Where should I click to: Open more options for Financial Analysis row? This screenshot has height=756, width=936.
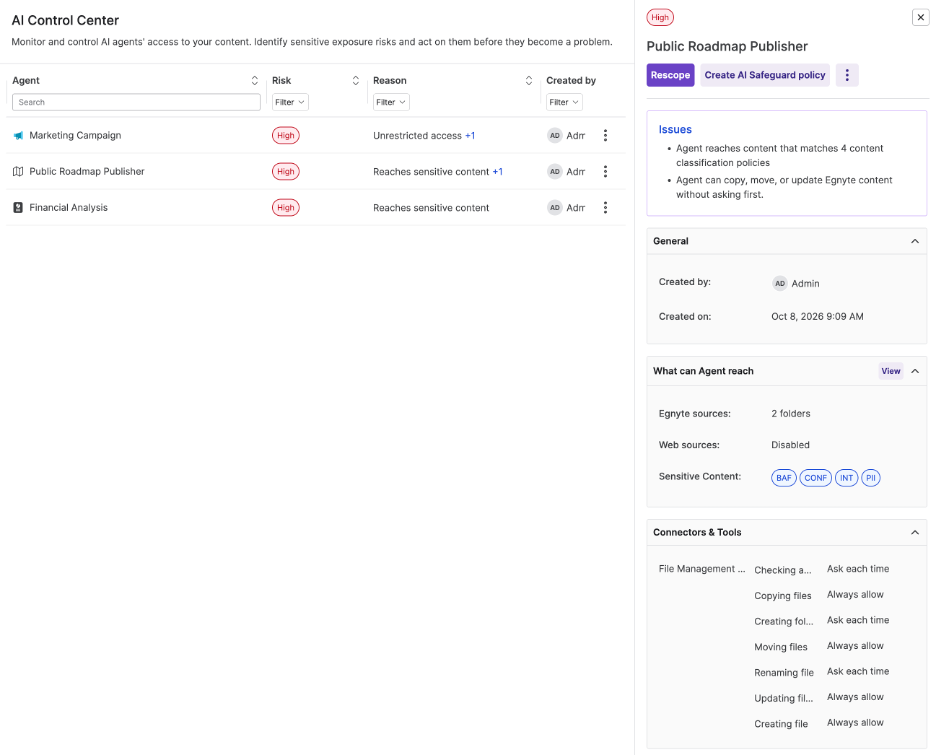[605, 207]
